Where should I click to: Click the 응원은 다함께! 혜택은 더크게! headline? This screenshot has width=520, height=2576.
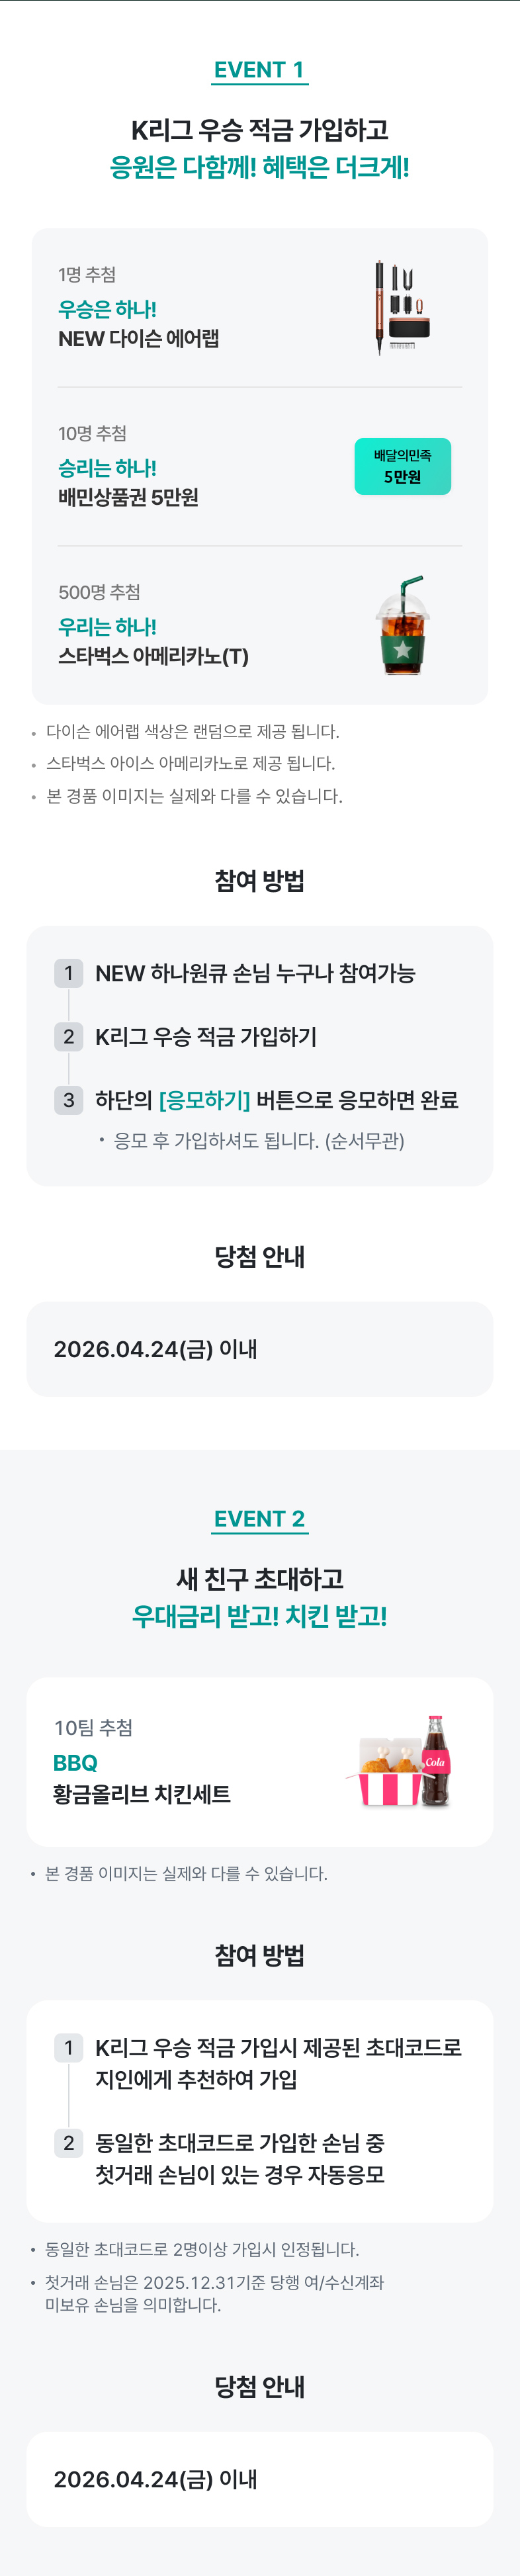259,167
